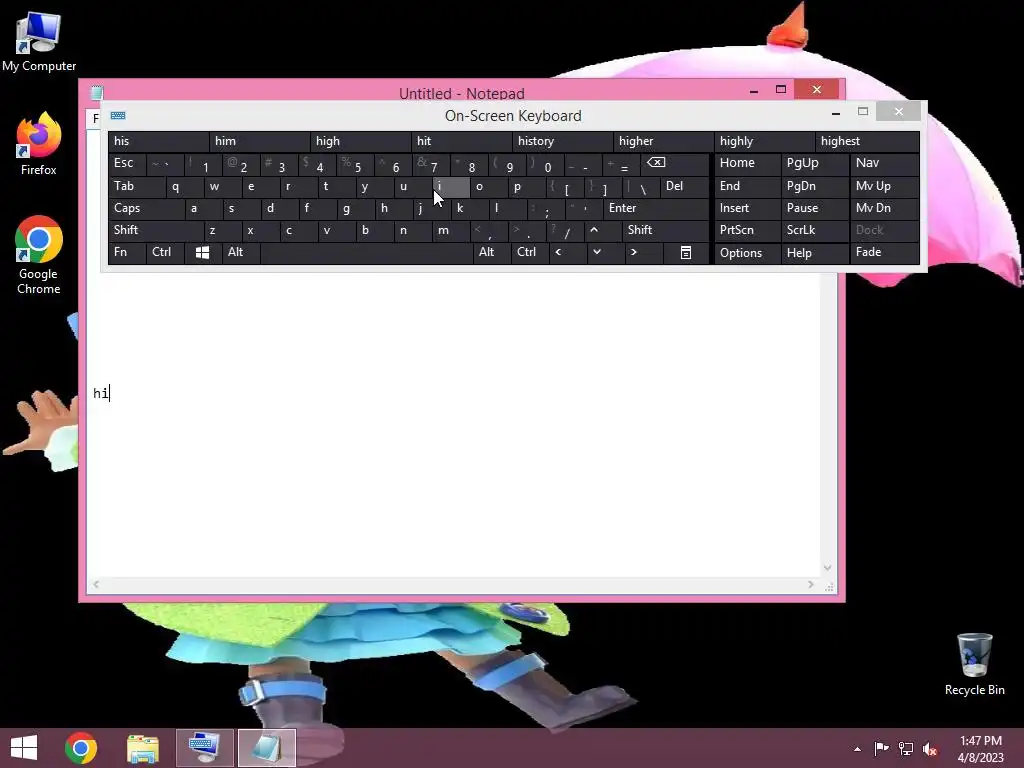This screenshot has height=768, width=1024.
Task: Click the taskbar clock showing 1:47 PM
Action: (980, 749)
